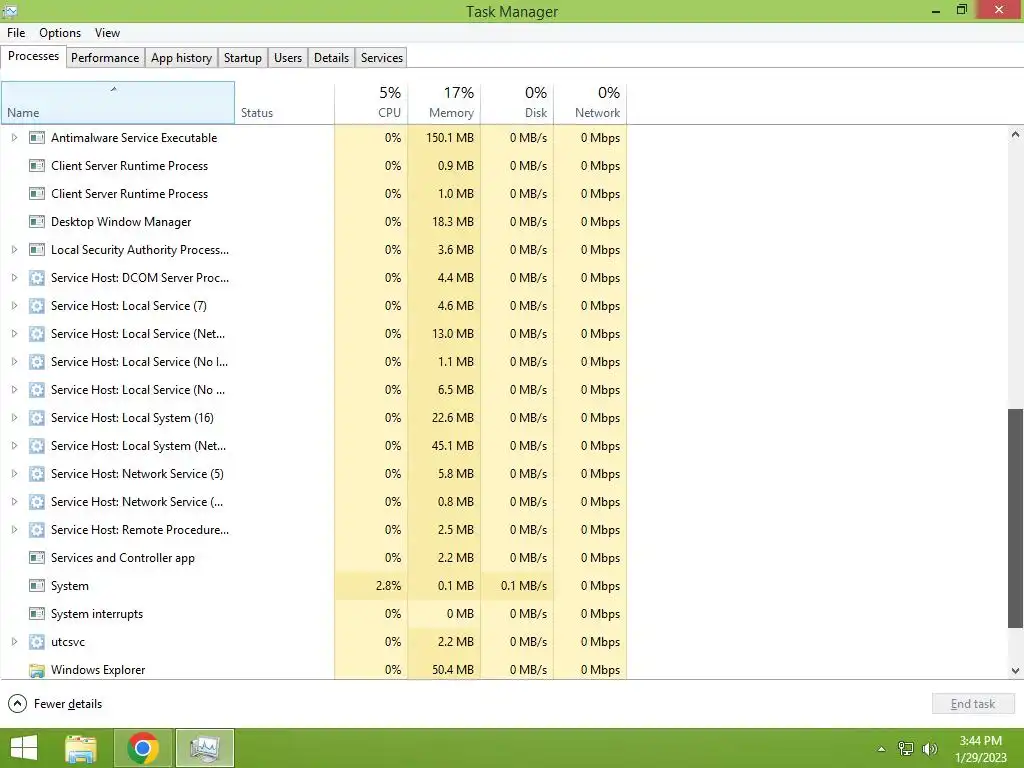Viewport: 1024px width, 768px height.
Task: Switch to the Services tab
Action: tap(382, 58)
